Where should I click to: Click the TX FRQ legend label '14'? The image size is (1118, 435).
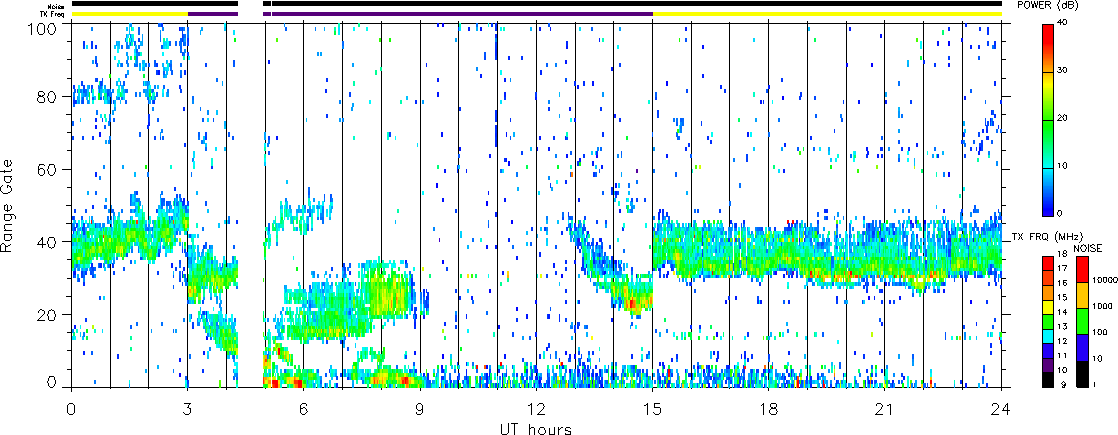(x=1062, y=312)
